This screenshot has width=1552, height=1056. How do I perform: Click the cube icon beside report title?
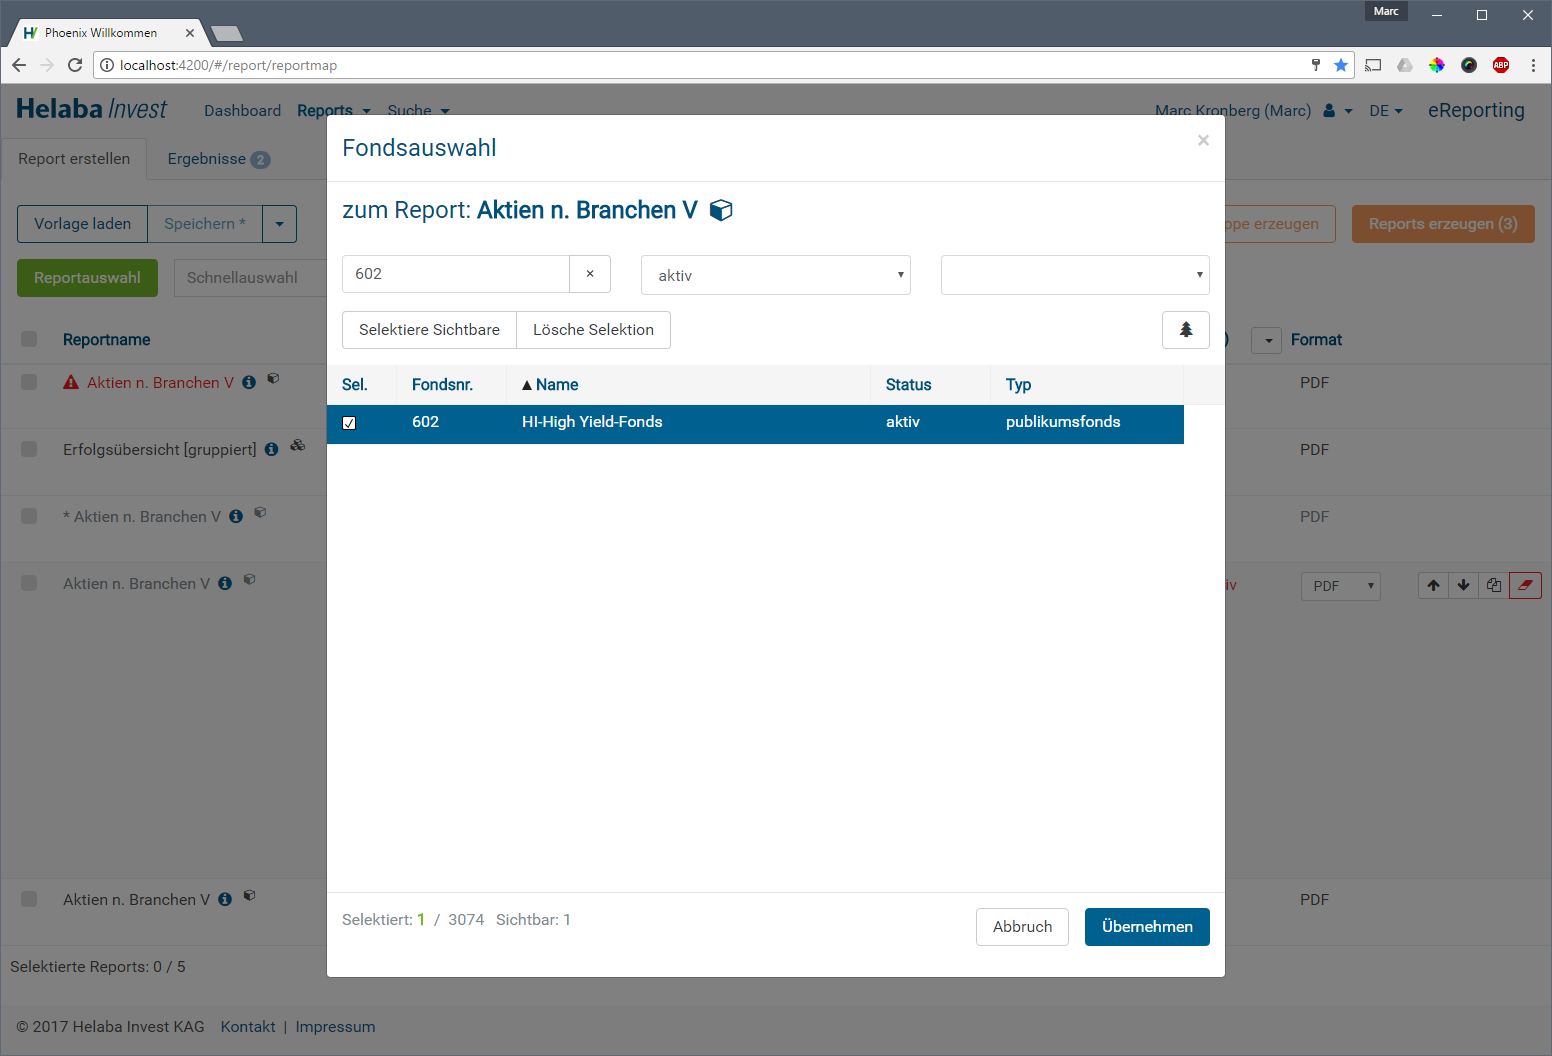pos(721,210)
